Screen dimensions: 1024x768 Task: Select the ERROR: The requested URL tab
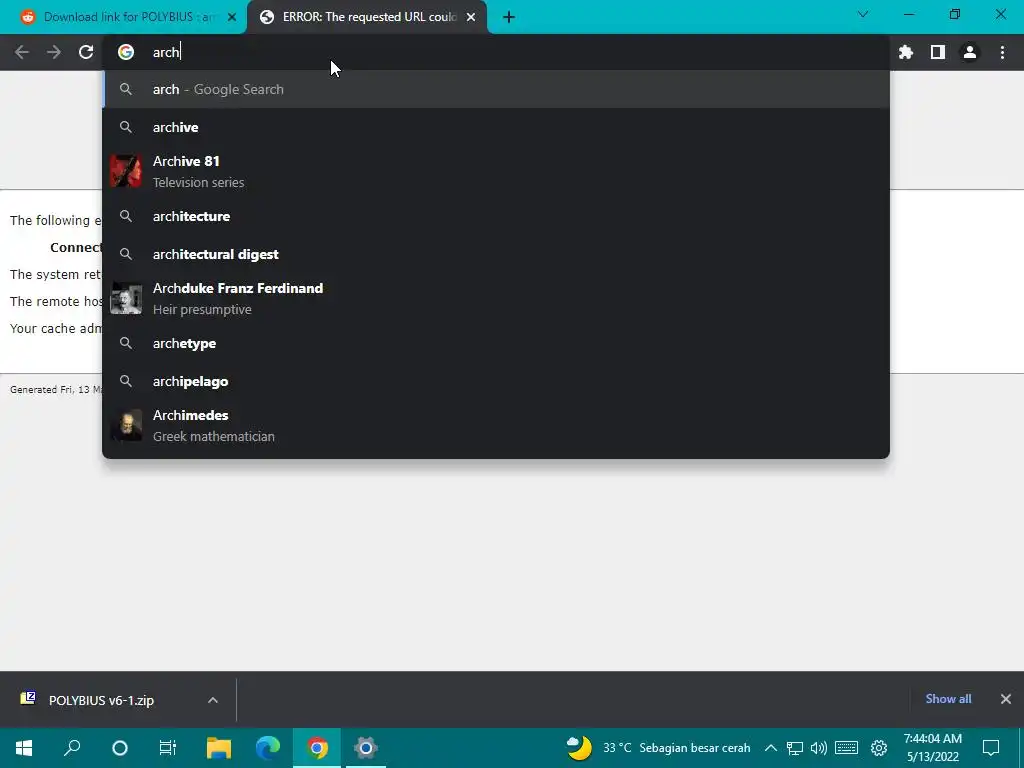[367, 17]
